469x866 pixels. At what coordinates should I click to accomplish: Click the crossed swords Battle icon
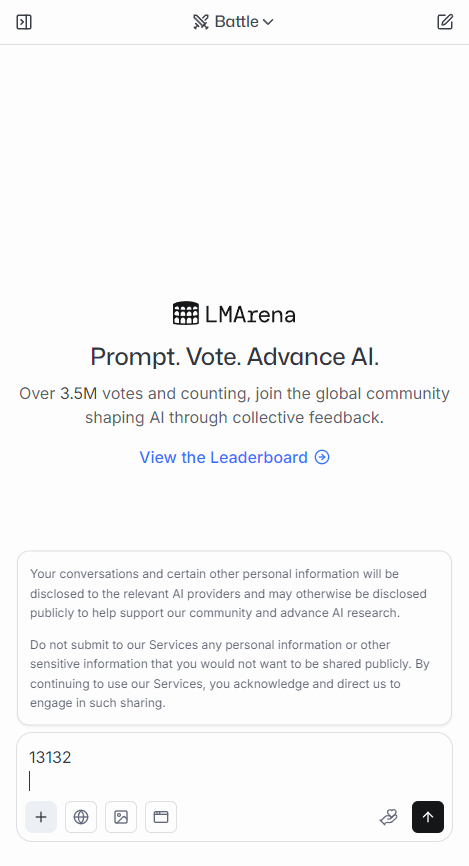point(201,22)
